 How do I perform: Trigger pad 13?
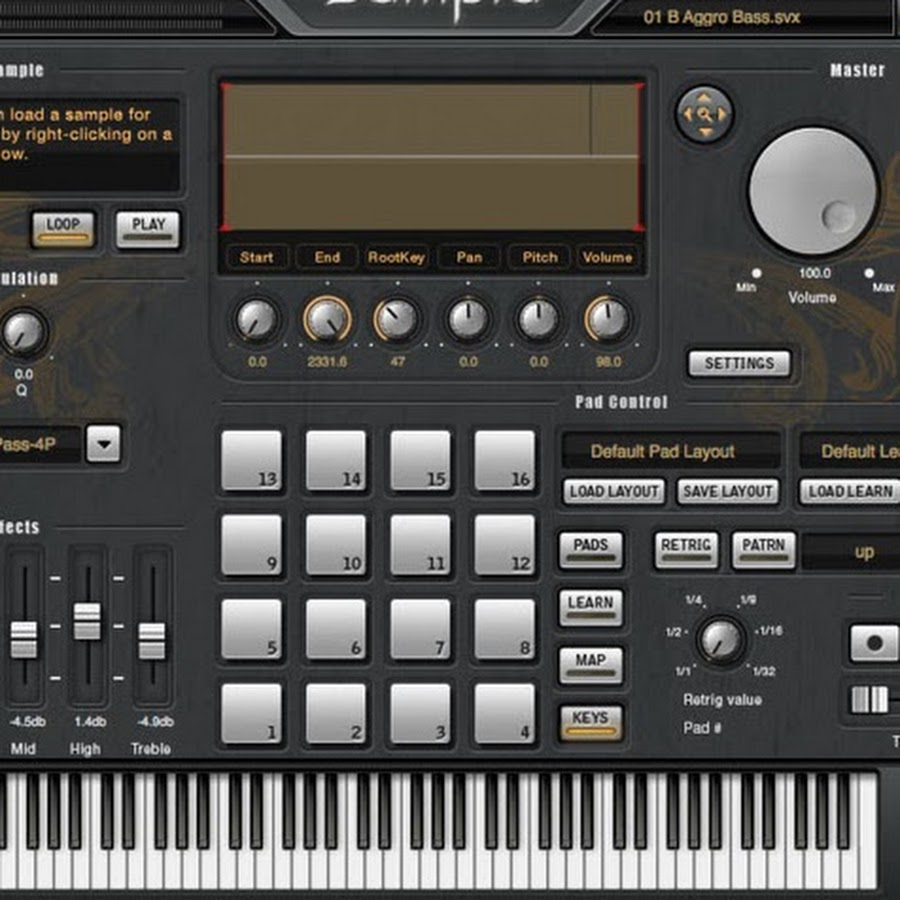pyautogui.click(x=251, y=460)
